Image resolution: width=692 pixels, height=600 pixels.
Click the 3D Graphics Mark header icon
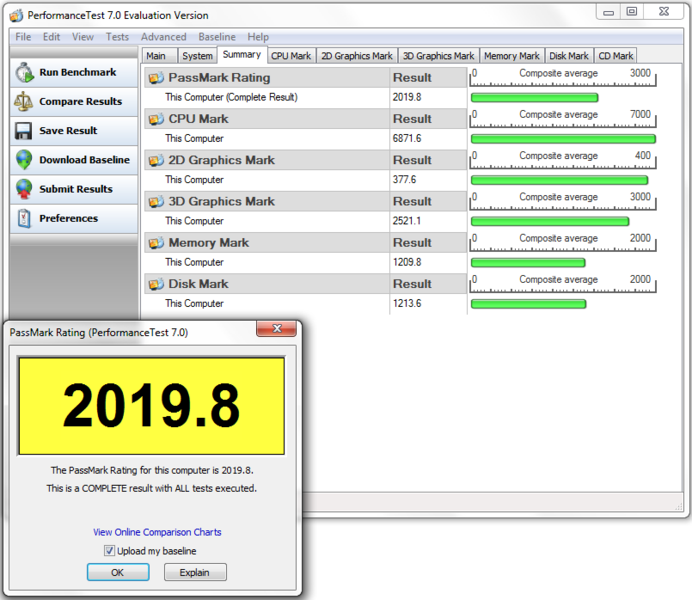(156, 202)
